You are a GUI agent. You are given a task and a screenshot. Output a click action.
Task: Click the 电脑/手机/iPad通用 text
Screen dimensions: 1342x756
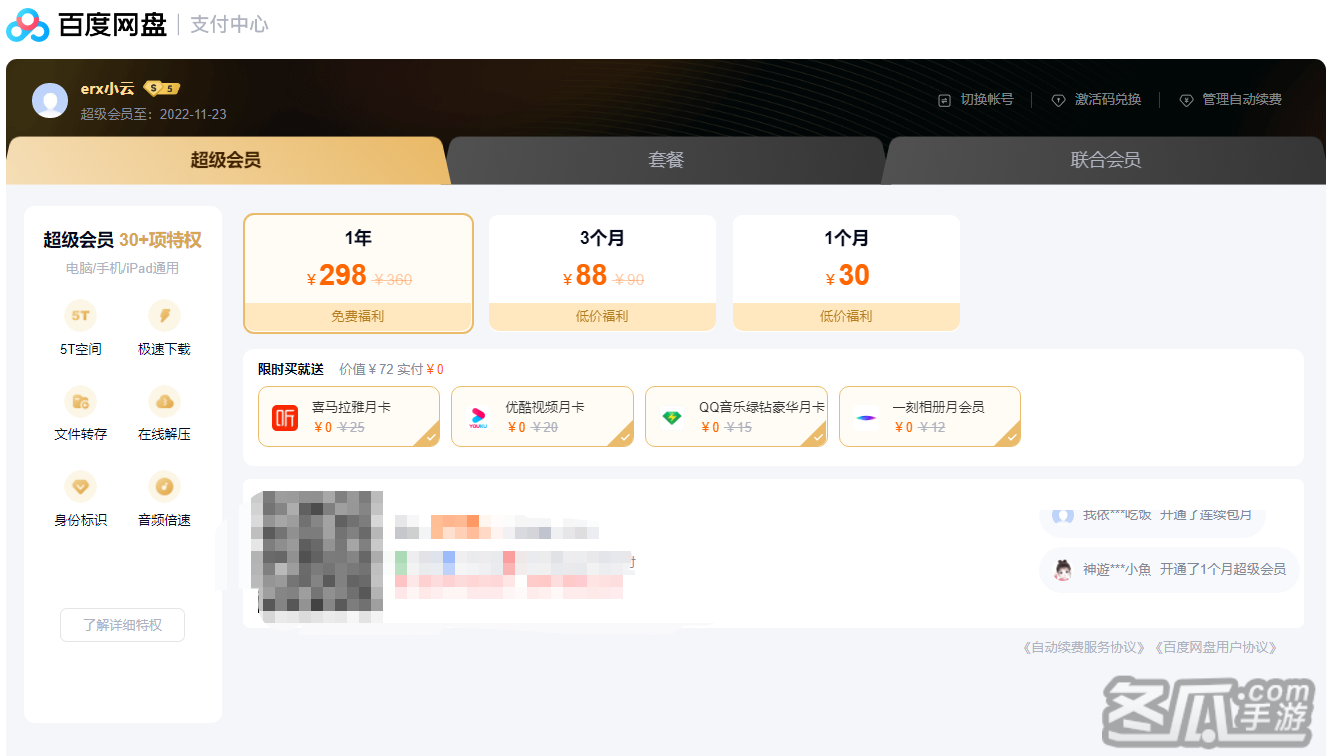[122, 268]
